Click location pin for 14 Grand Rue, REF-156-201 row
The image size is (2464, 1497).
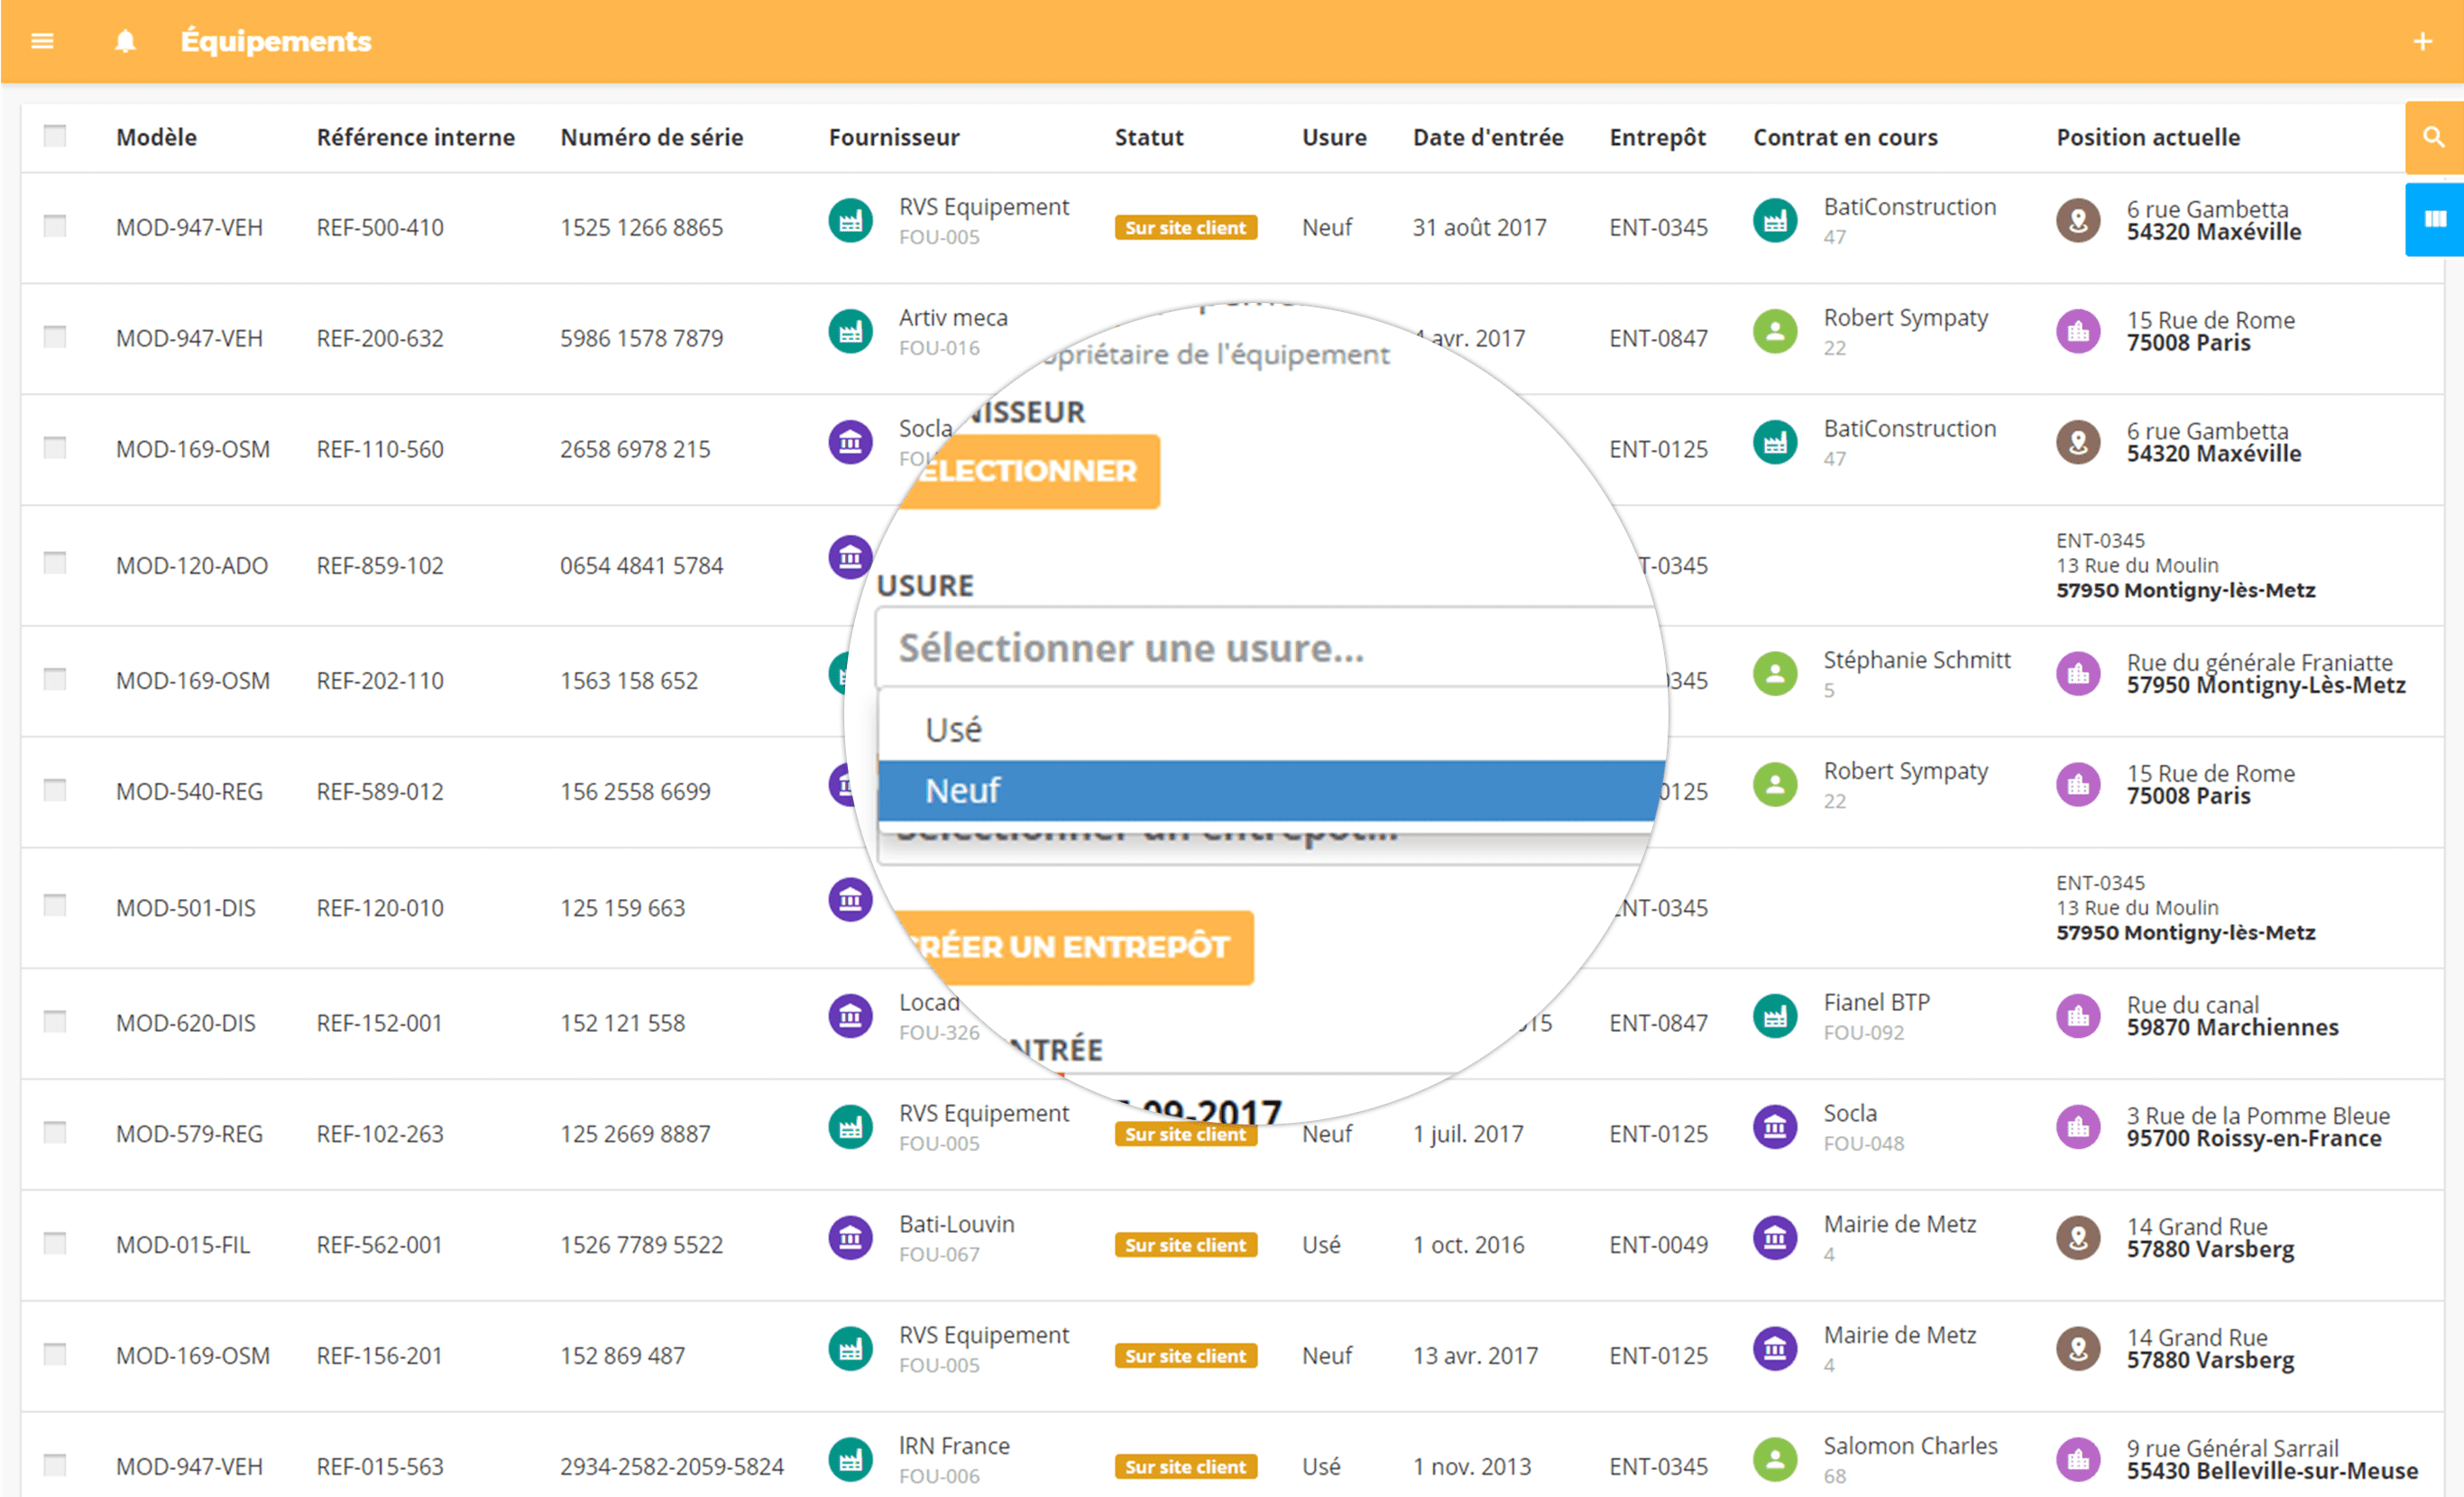(x=2078, y=1349)
